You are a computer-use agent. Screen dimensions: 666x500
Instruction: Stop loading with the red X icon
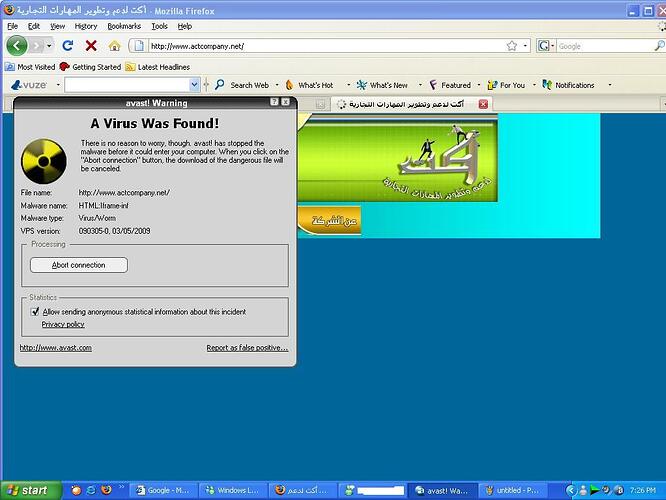(x=91, y=46)
